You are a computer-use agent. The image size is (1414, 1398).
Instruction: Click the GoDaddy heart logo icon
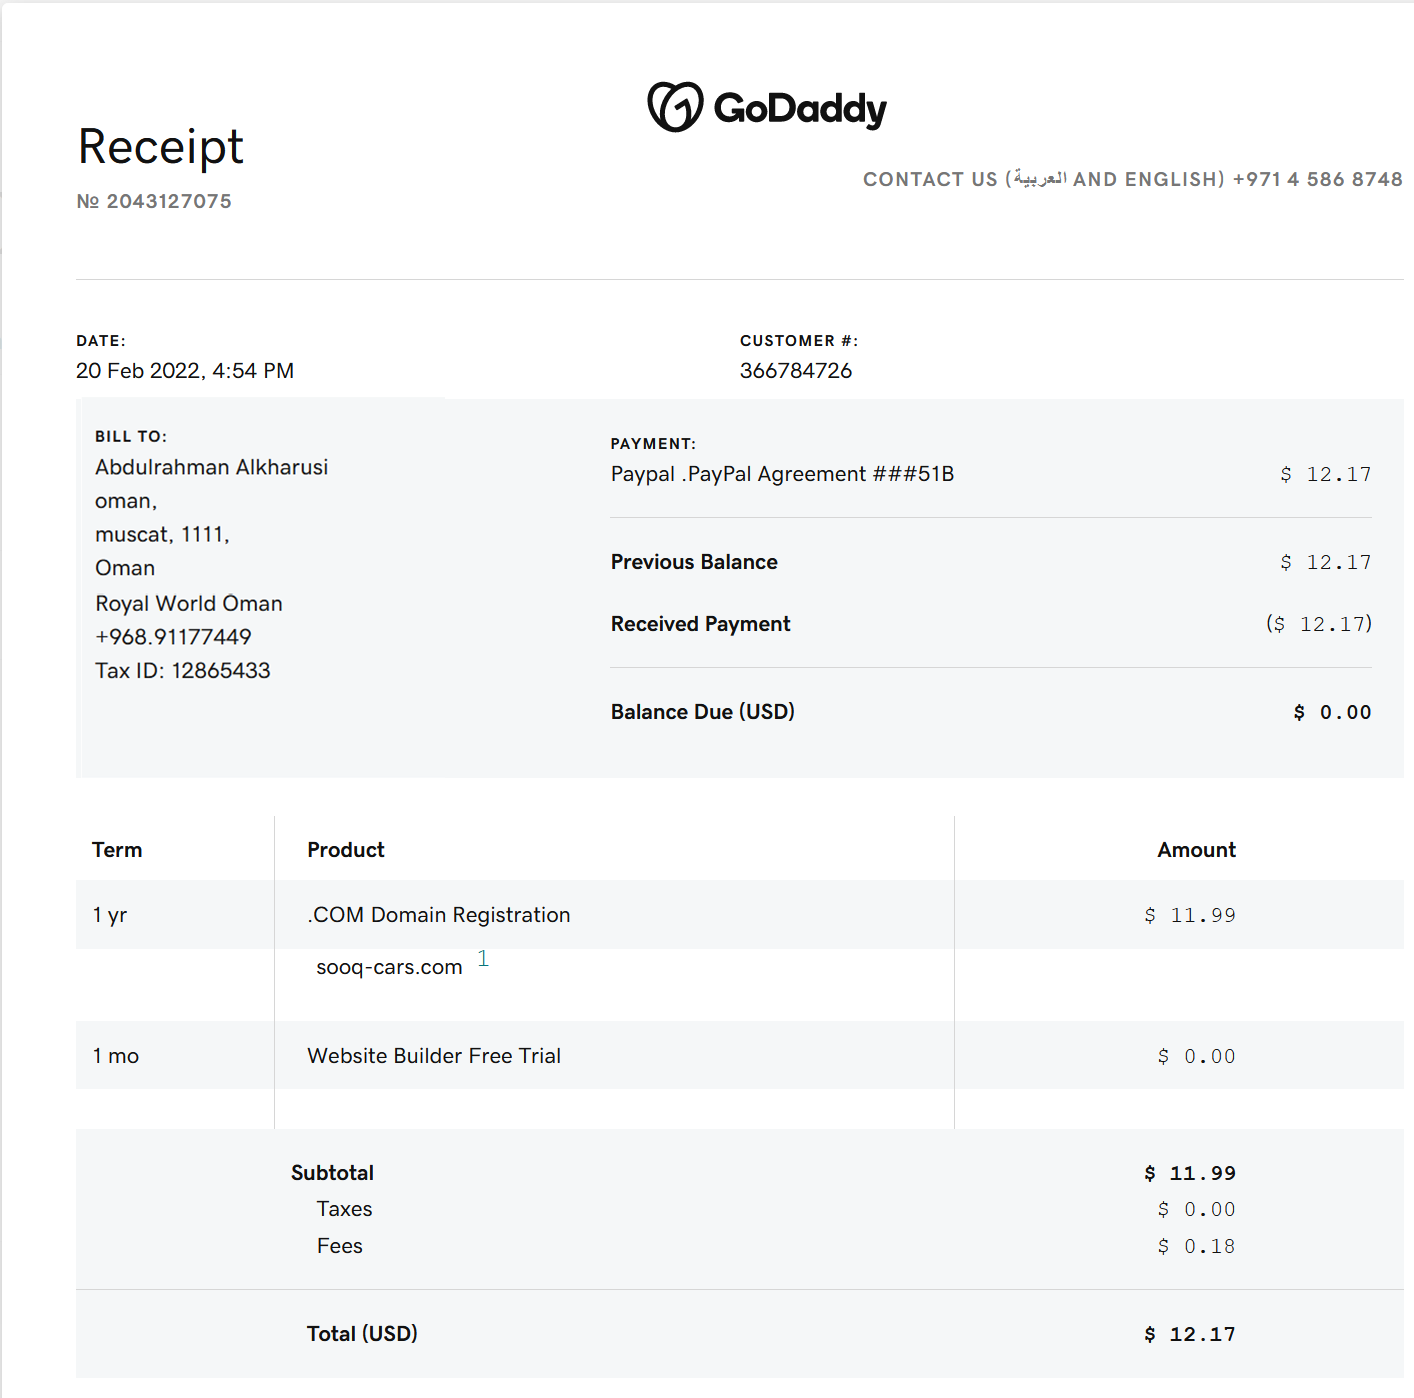(675, 107)
